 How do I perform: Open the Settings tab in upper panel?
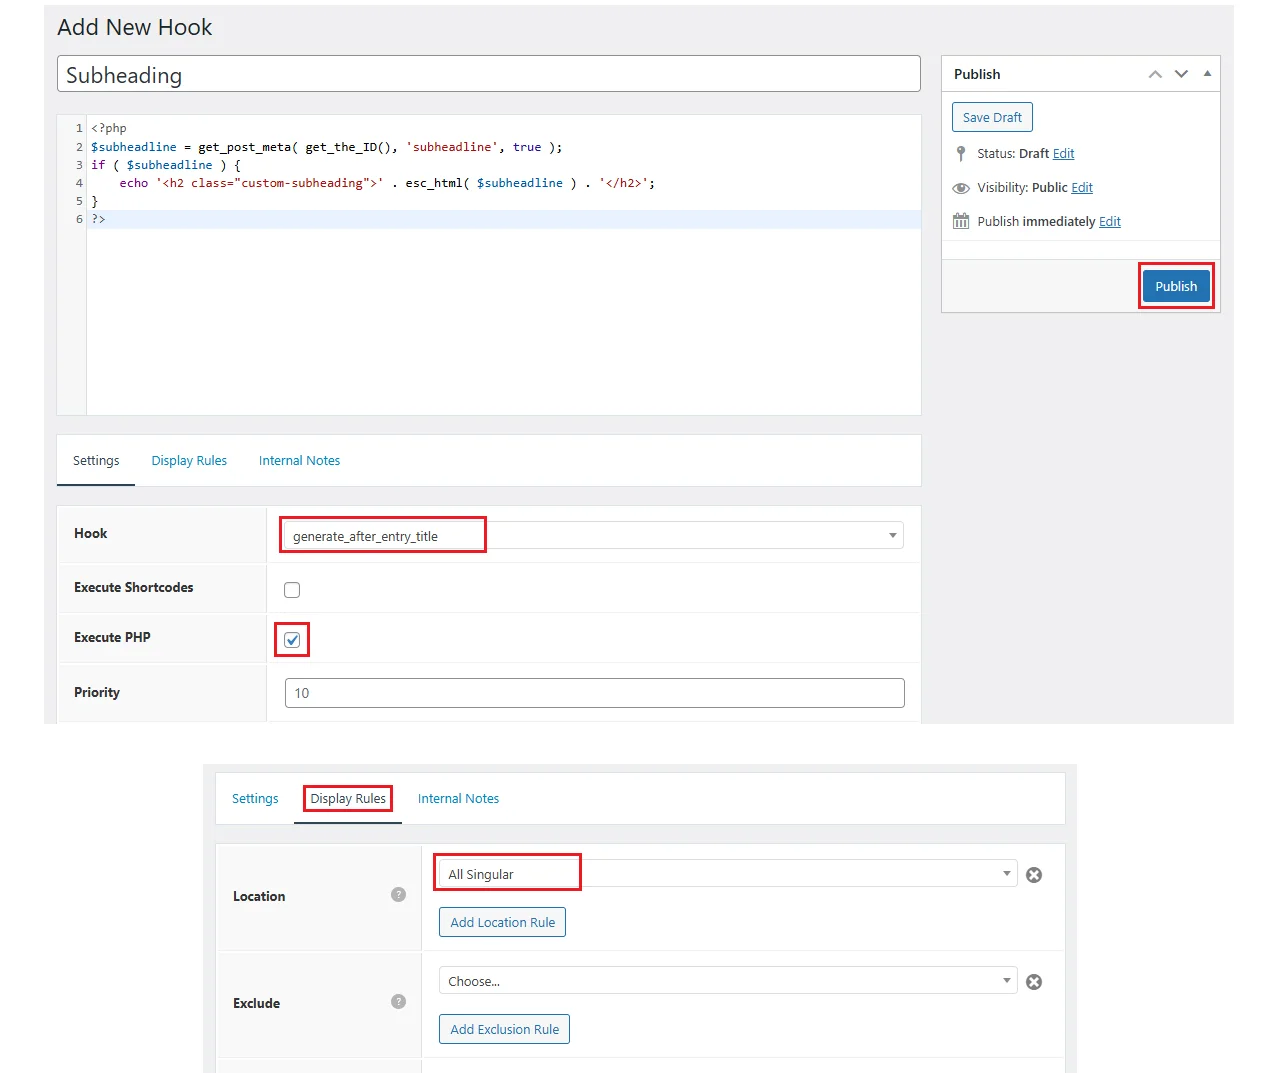tap(96, 461)
